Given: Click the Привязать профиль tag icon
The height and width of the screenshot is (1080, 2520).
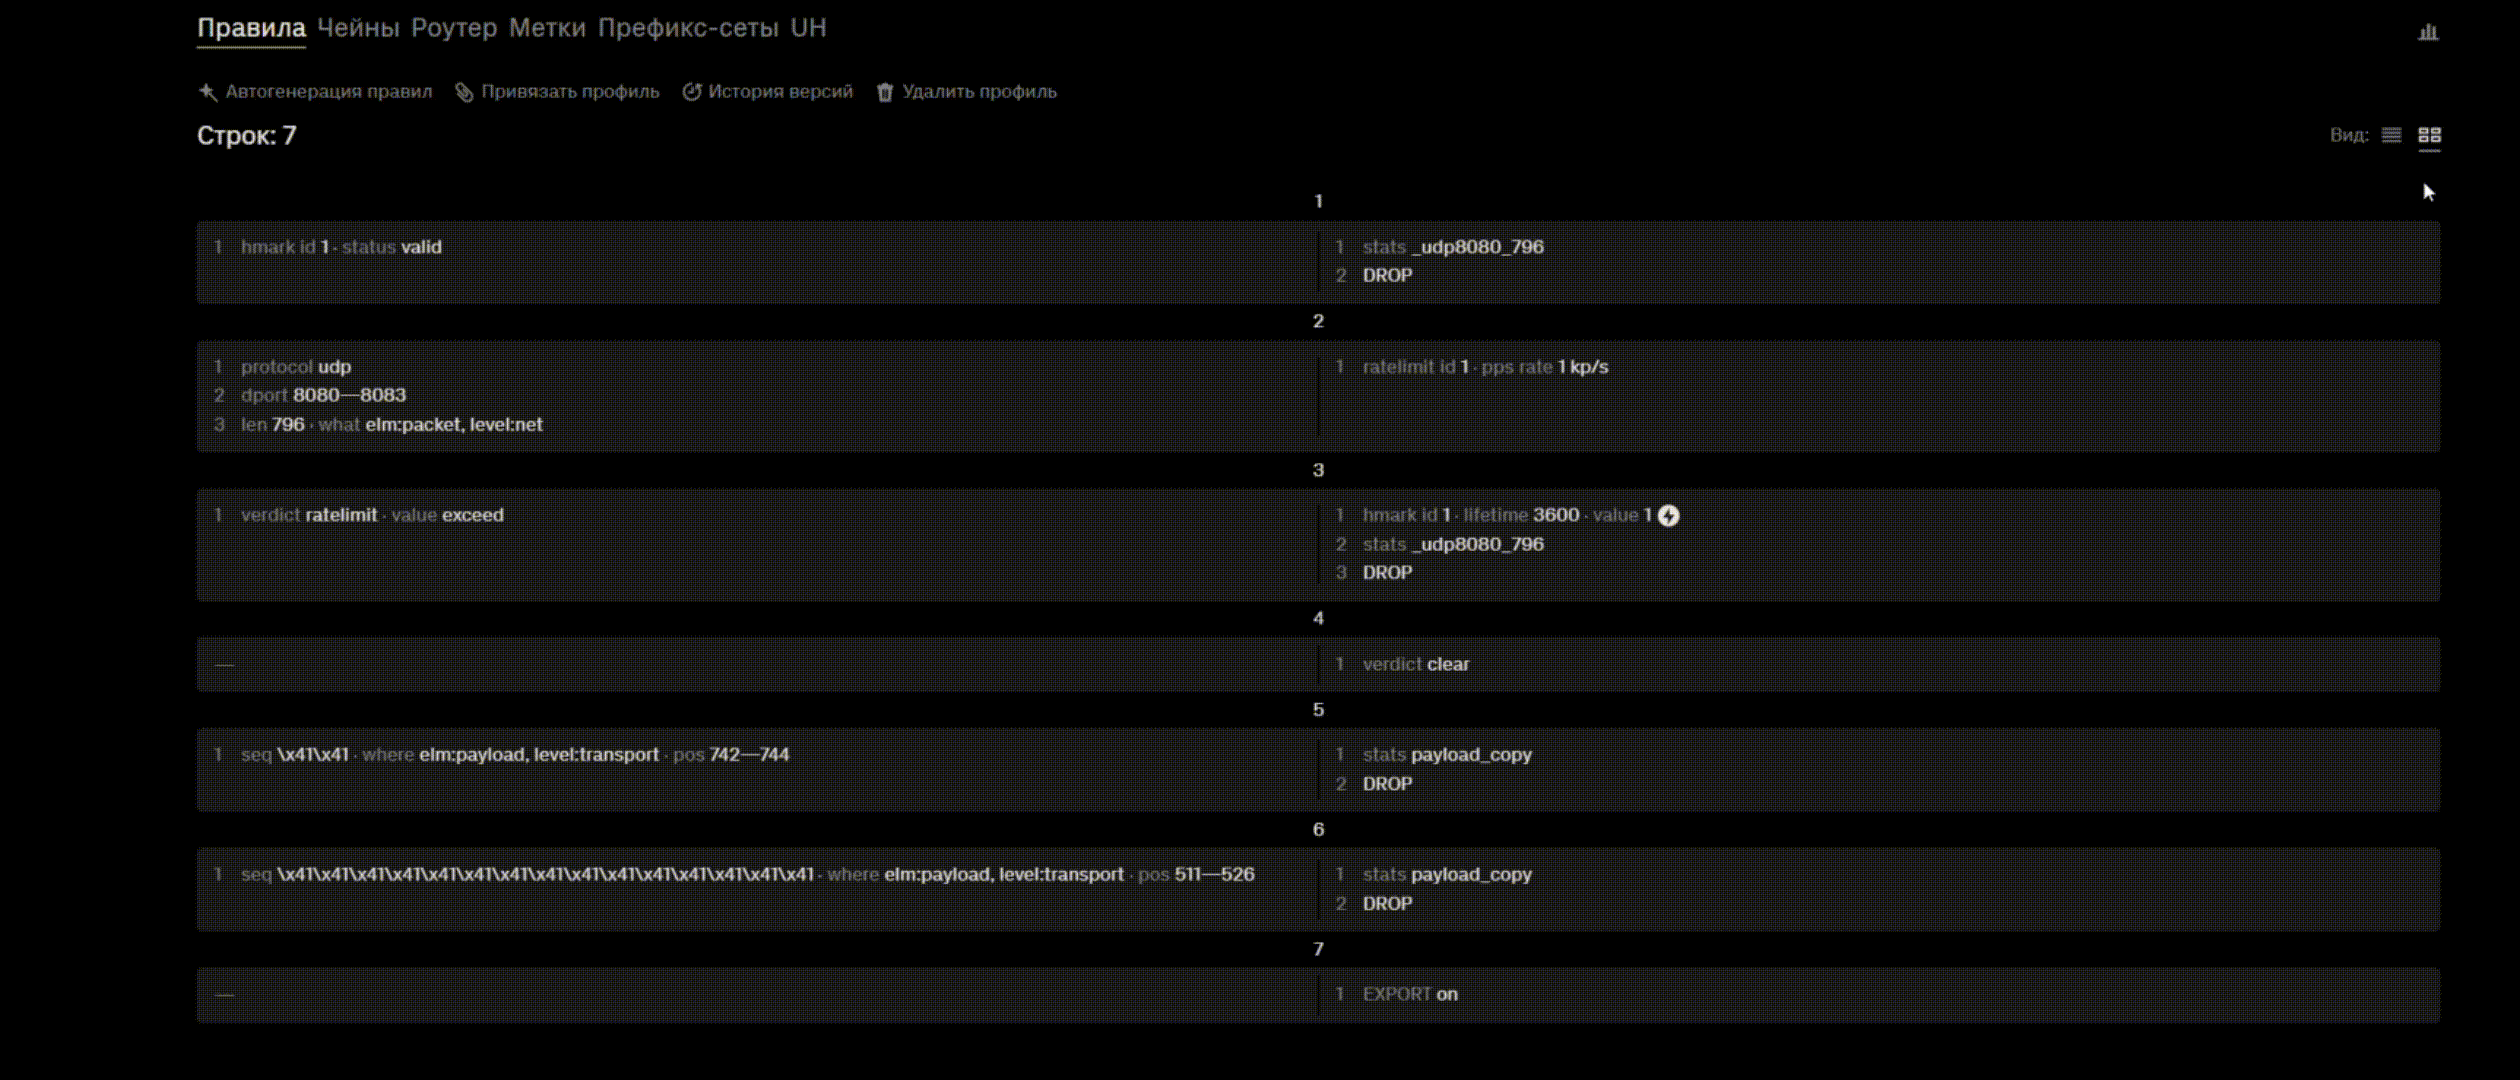Looking at the screenshot, I should pos(464,92).
